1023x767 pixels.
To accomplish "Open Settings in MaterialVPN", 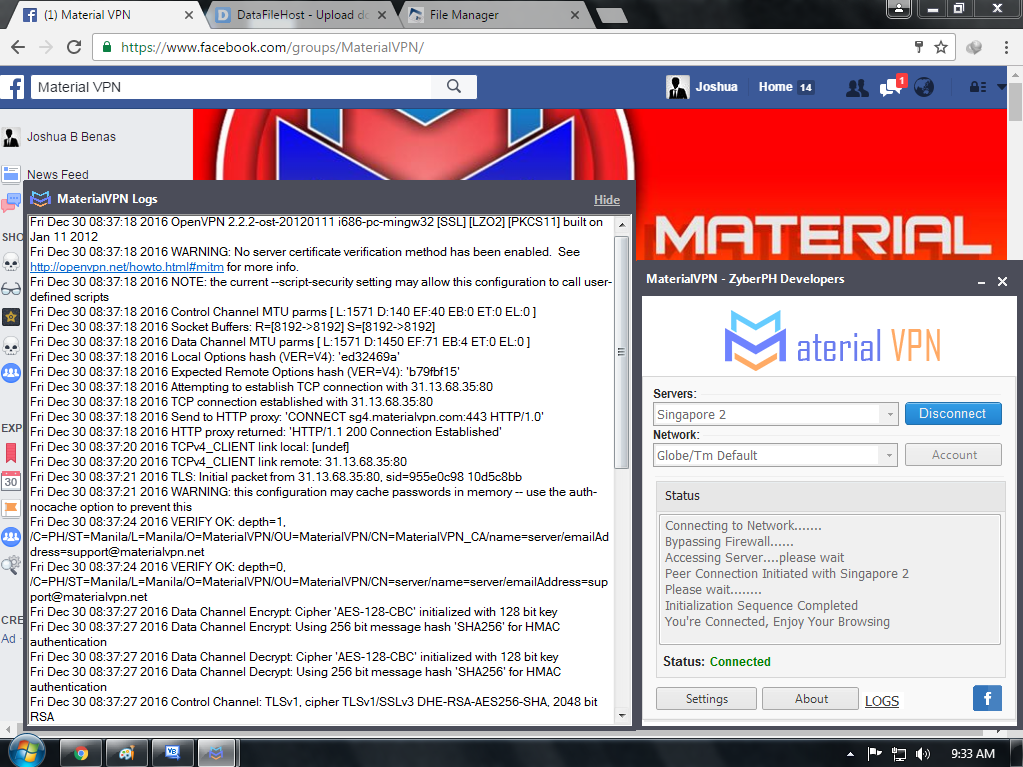I will coord(706,699).
